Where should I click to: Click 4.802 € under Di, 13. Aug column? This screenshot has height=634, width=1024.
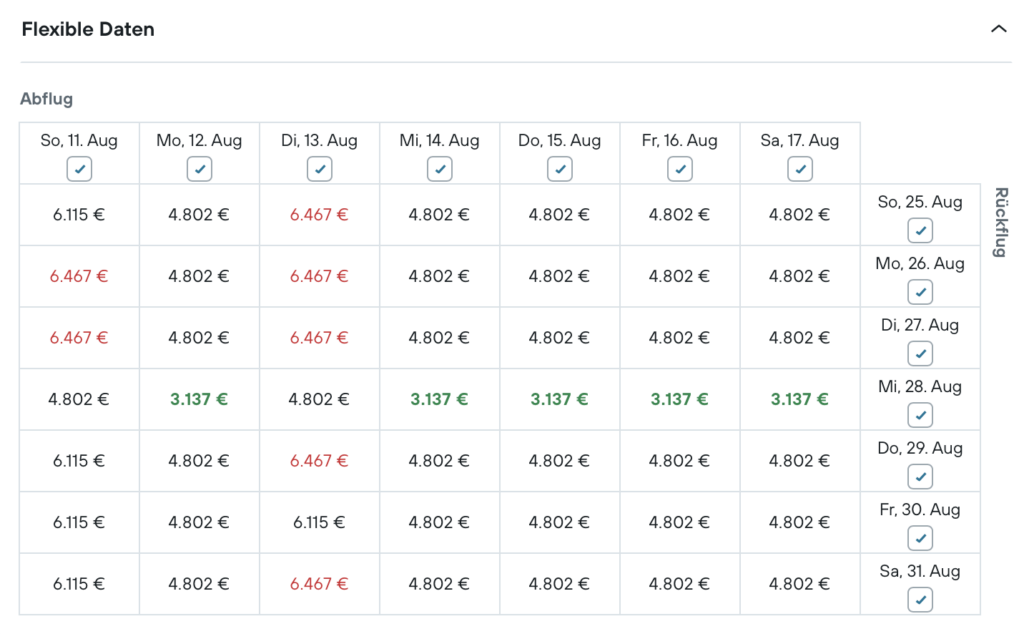(319, 399)
